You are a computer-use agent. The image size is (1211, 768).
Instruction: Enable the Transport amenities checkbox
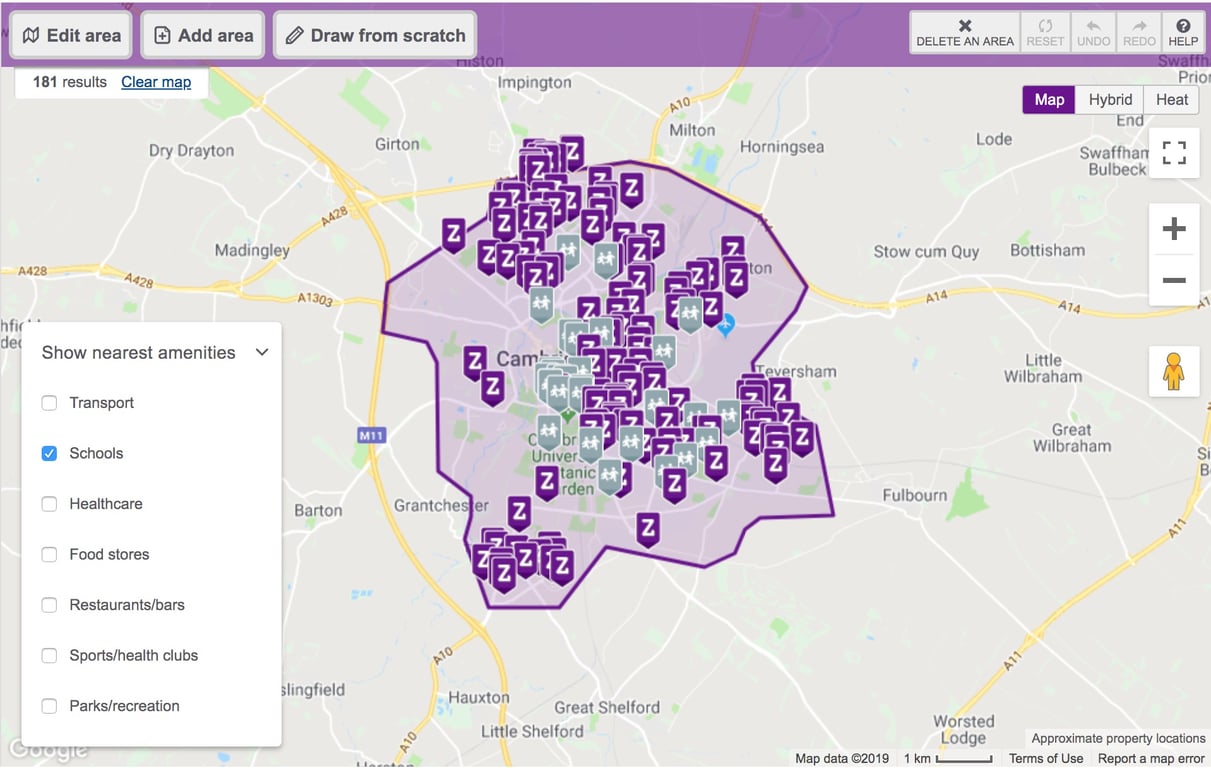[49, 403]
